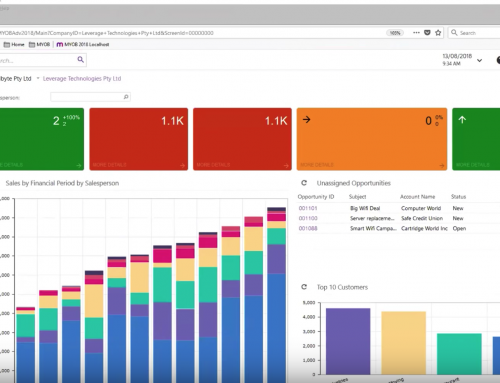
Task: Select the 'Safe Credit Union' account cell
Action: point(422,218)
